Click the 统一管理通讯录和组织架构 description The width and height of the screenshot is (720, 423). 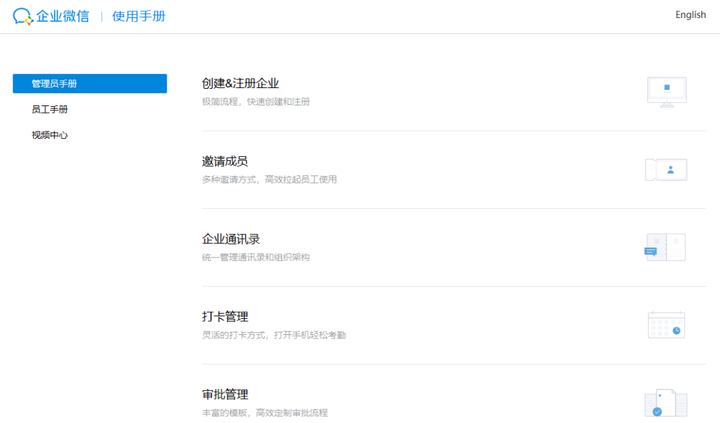pyautogui.click(x=256, y=258)
